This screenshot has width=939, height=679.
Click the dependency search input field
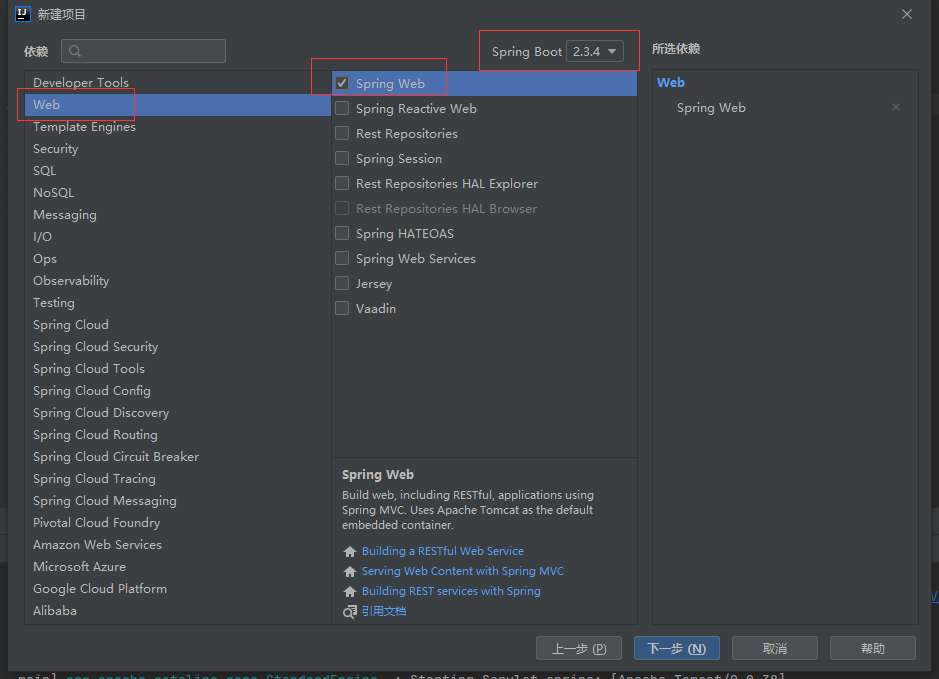pos(143,51)
